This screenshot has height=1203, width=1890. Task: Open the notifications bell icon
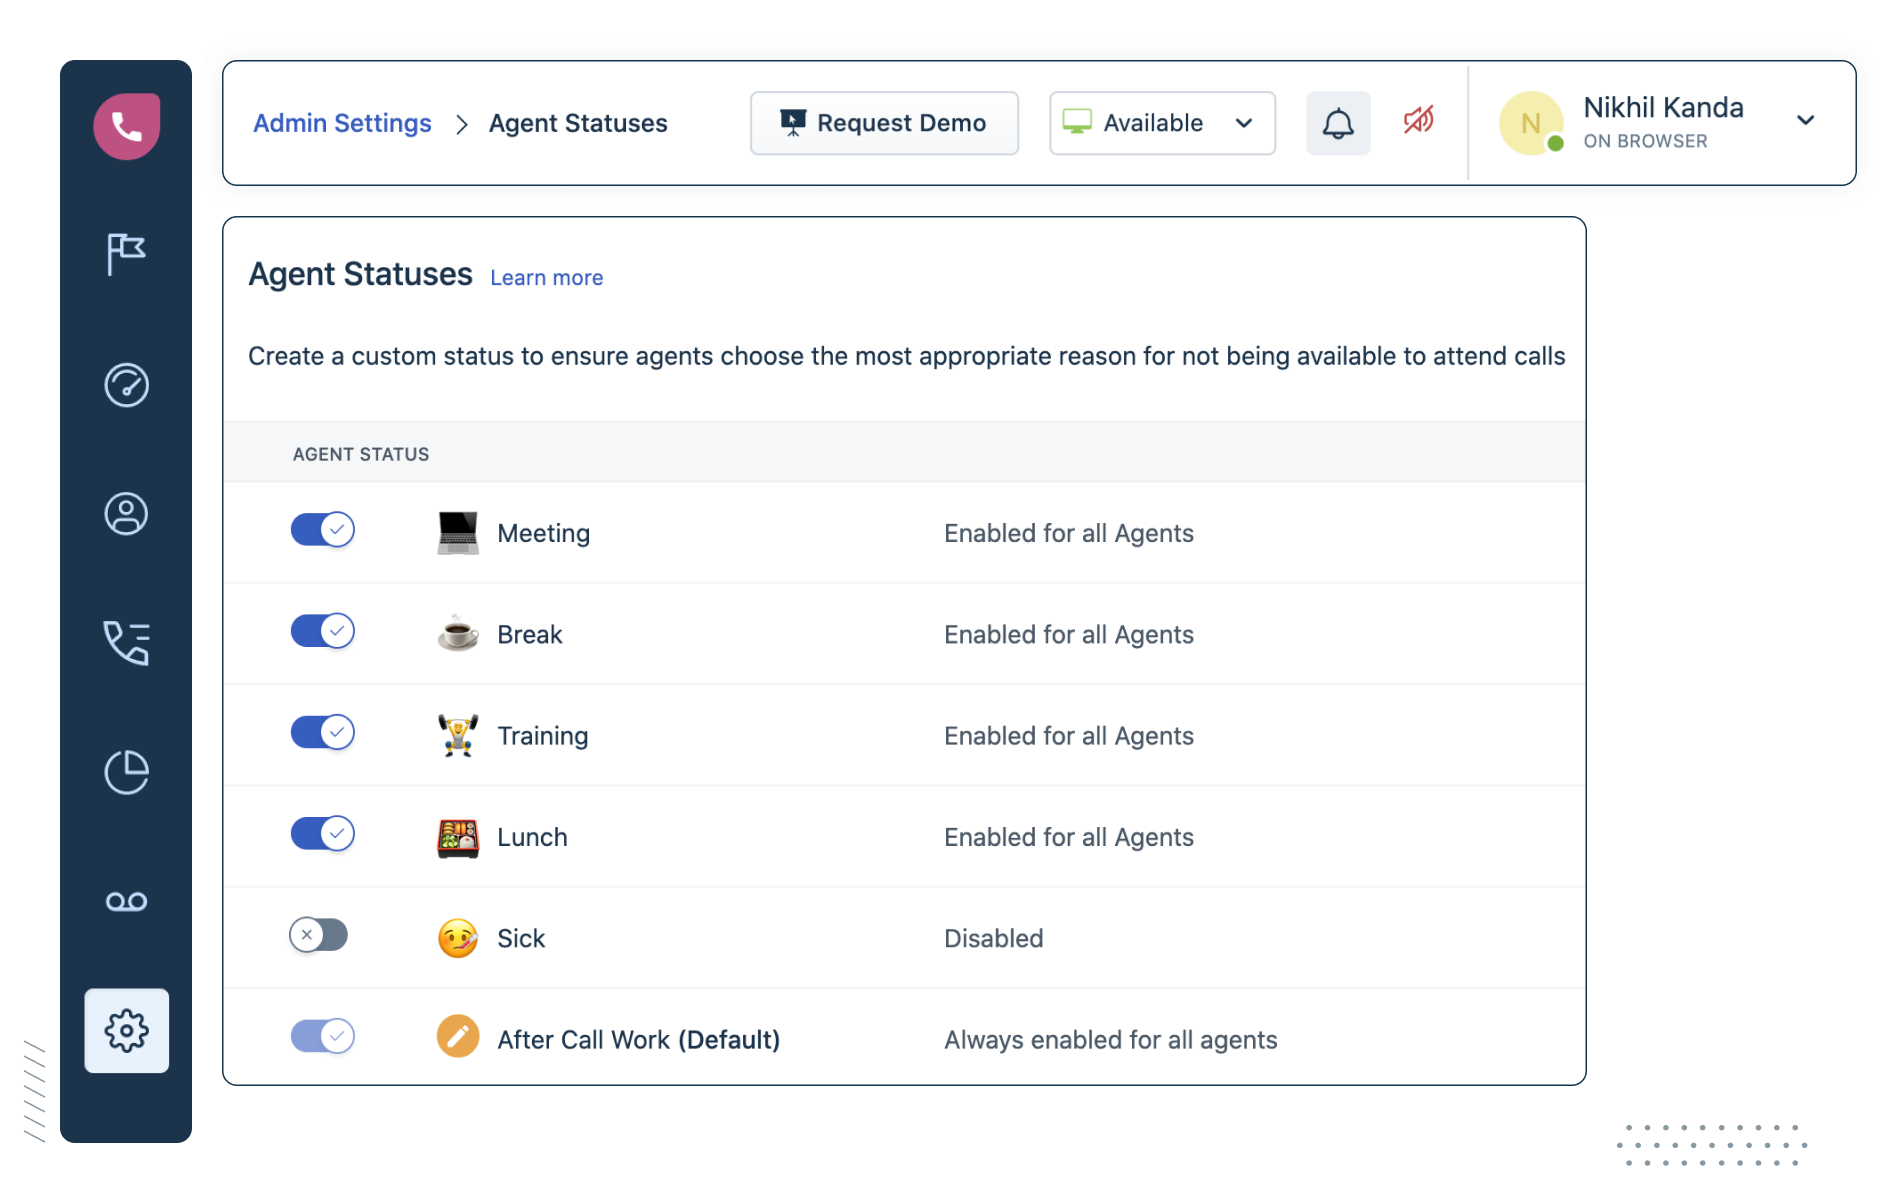pos(1338,123)
